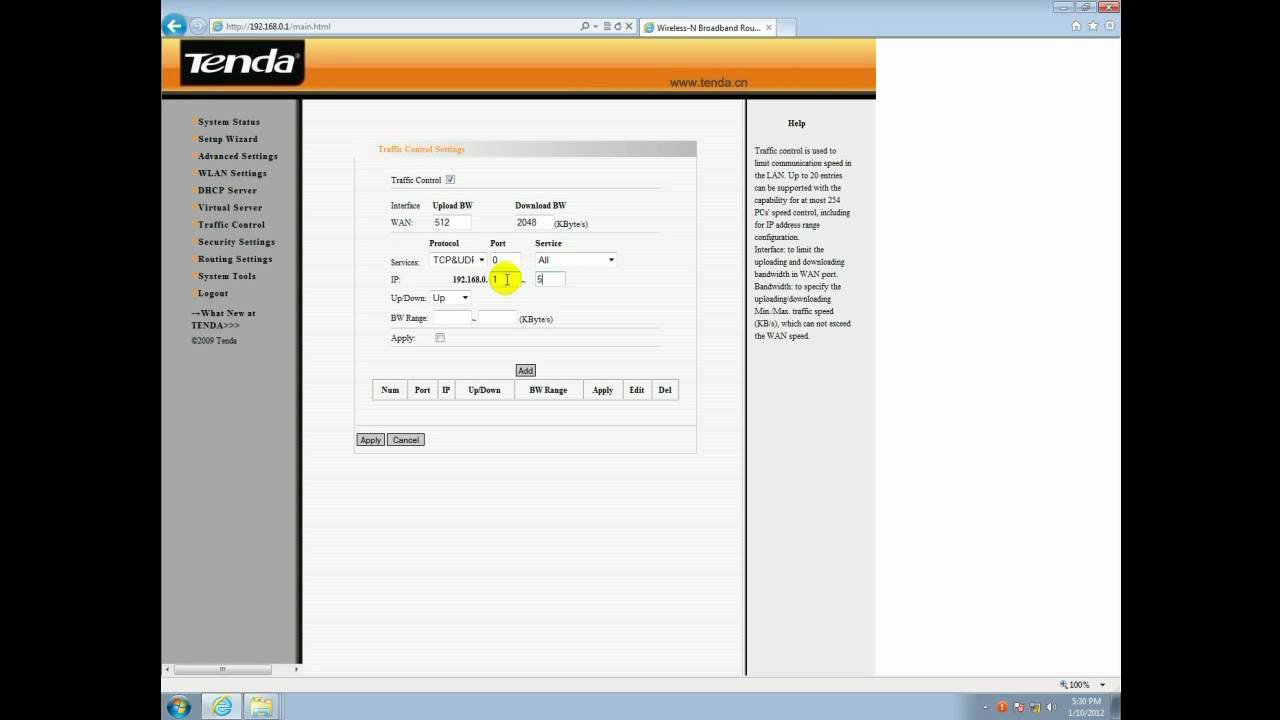This screenshot has height=720, width=1280.
Task: Open Routing Settings in the sidebar
Action: [235, 259]
